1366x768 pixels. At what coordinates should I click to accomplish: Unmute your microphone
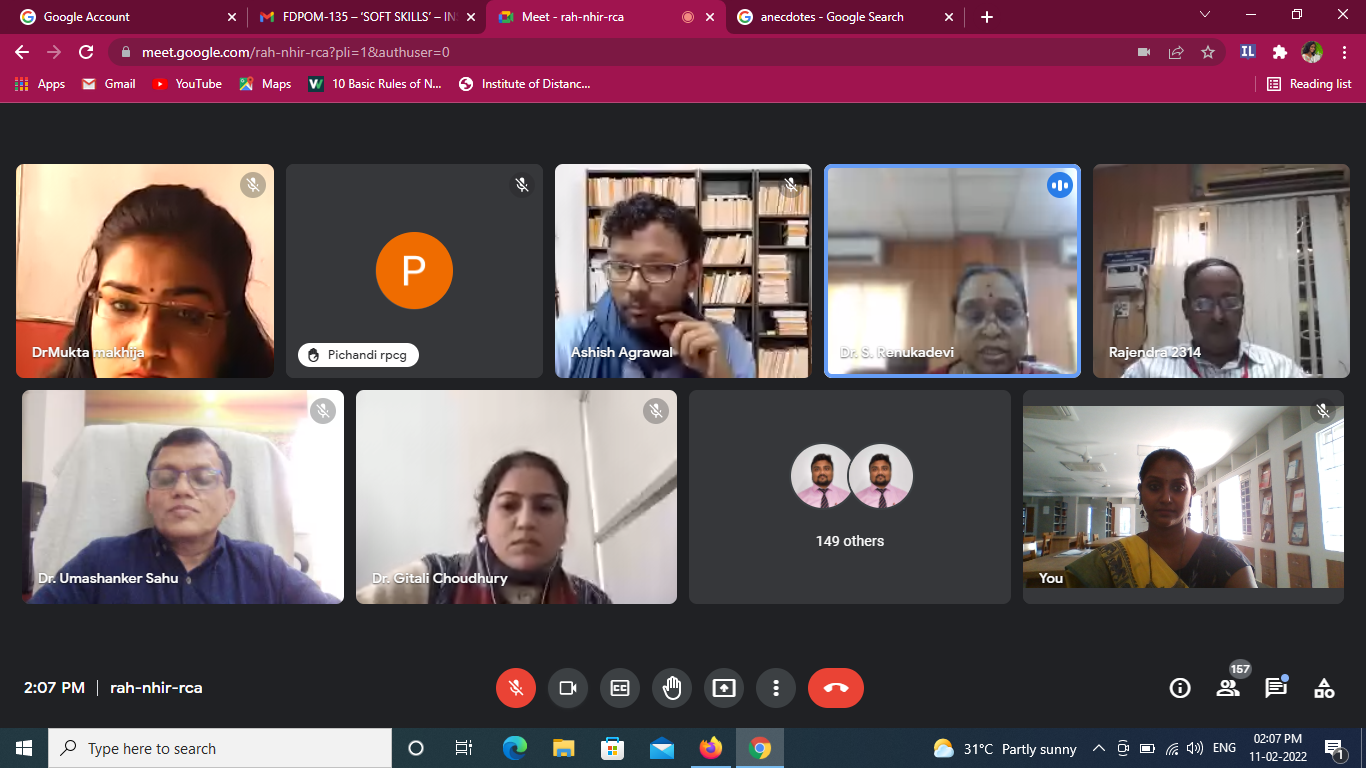click(x=516, y=688)
